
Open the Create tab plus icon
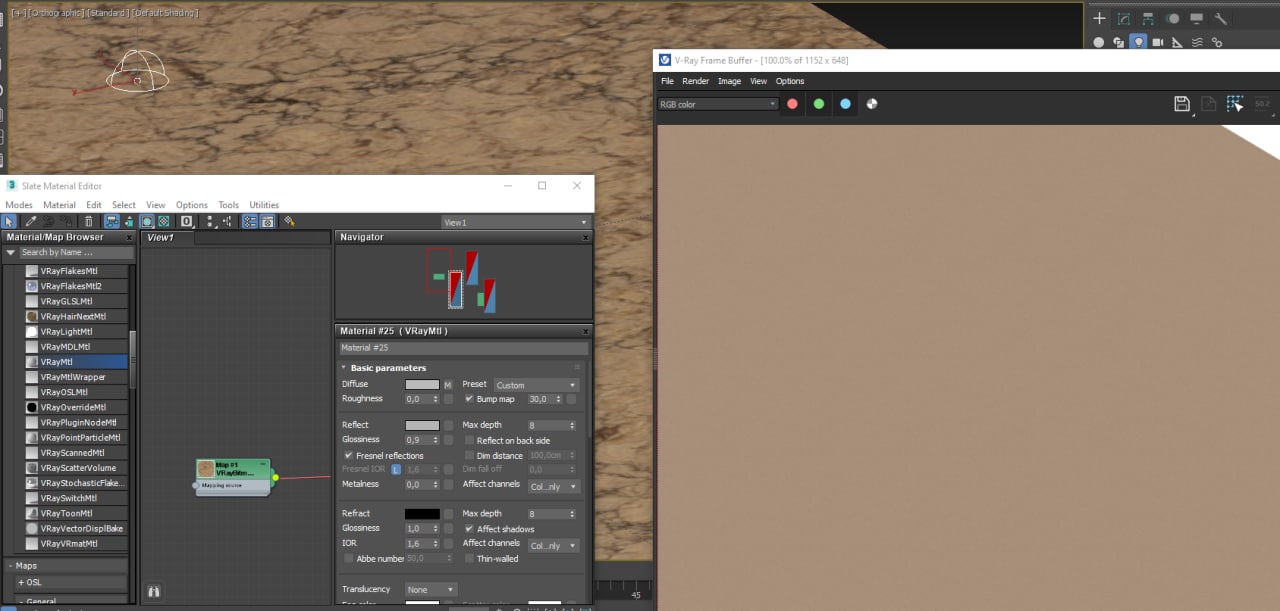(x=1099, y=18)
